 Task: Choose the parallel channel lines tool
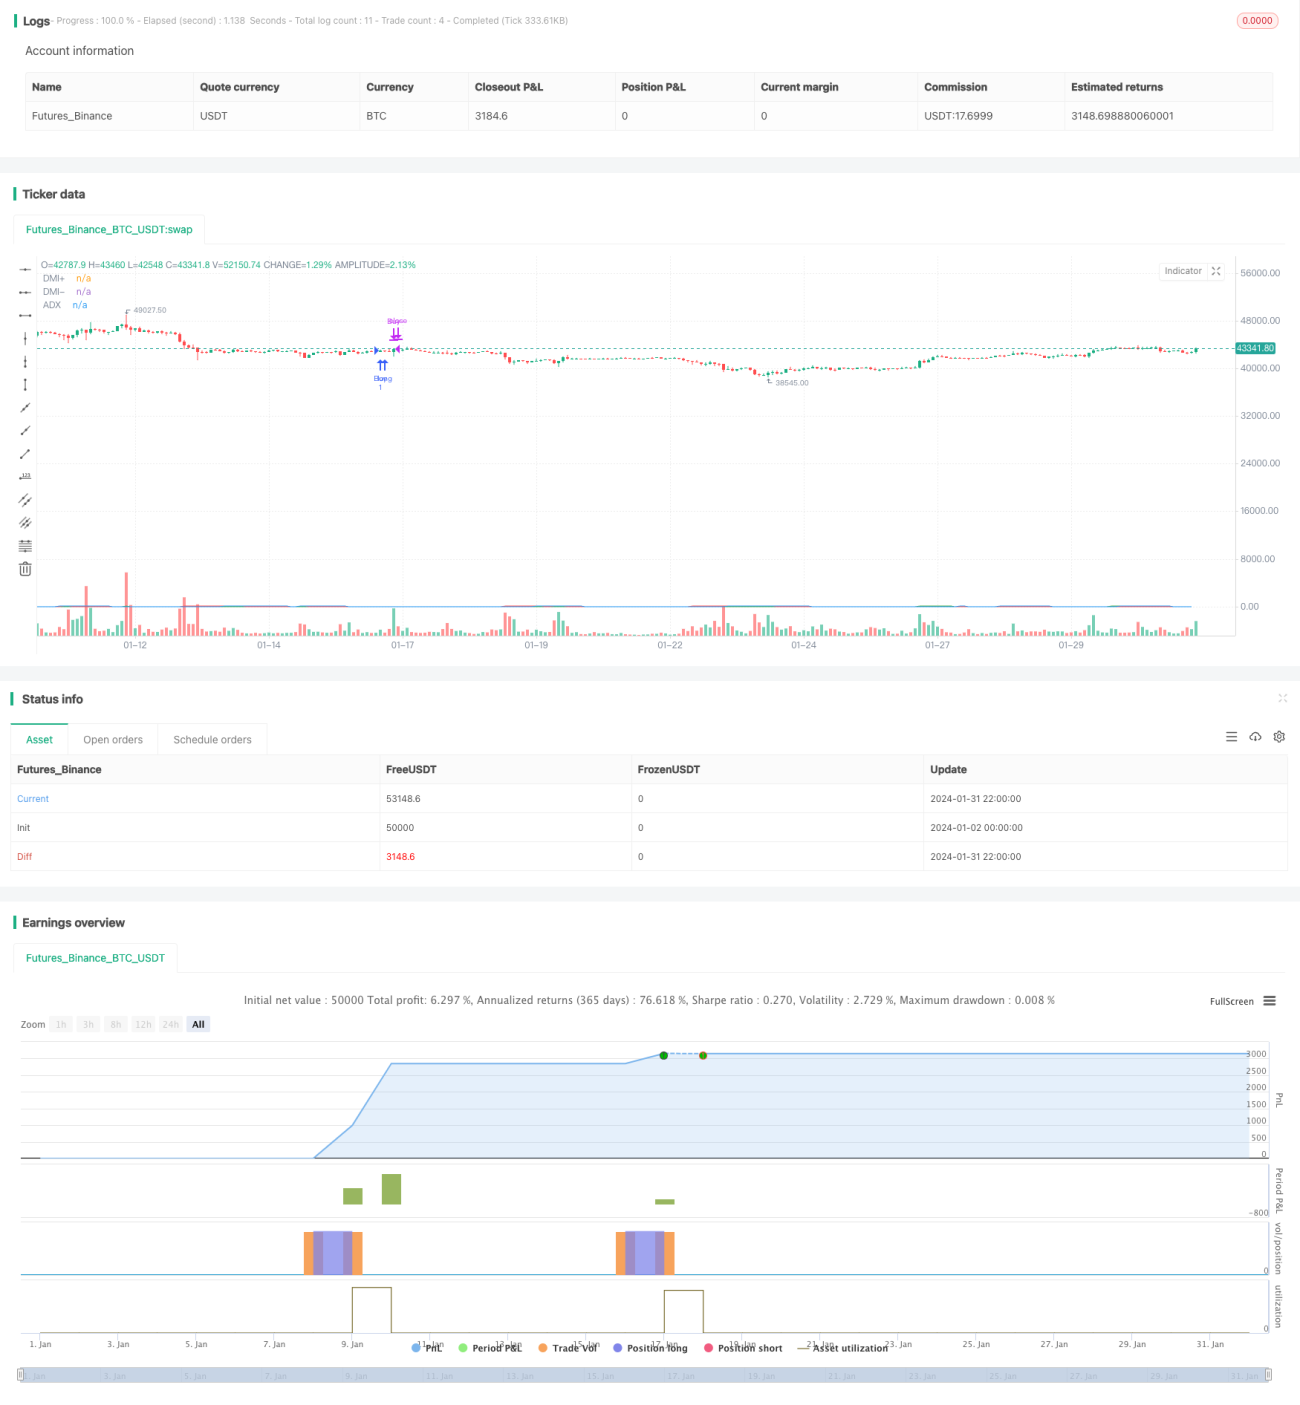point(25,499)
